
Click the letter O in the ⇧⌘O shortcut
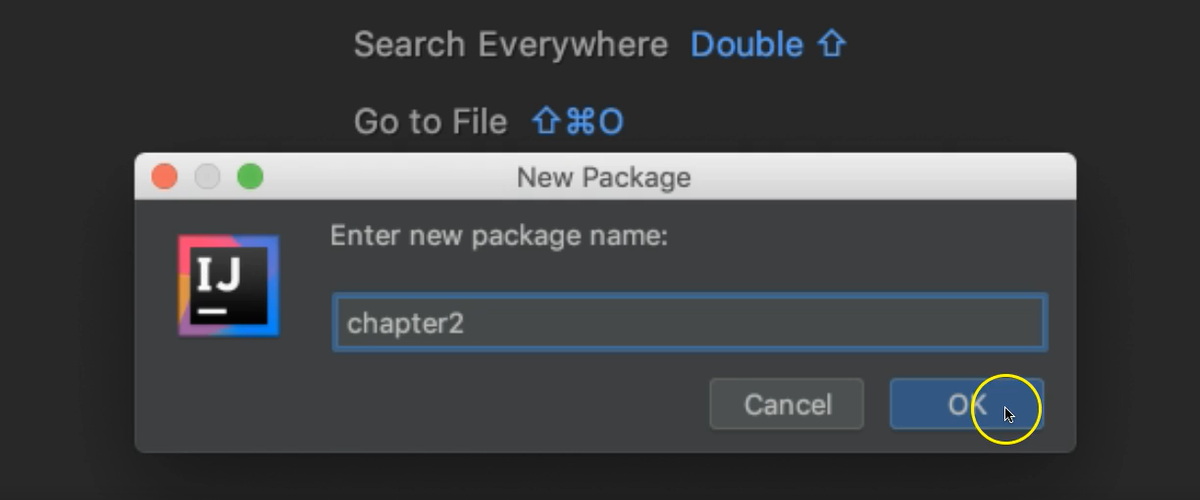click(x=611, y=121)
